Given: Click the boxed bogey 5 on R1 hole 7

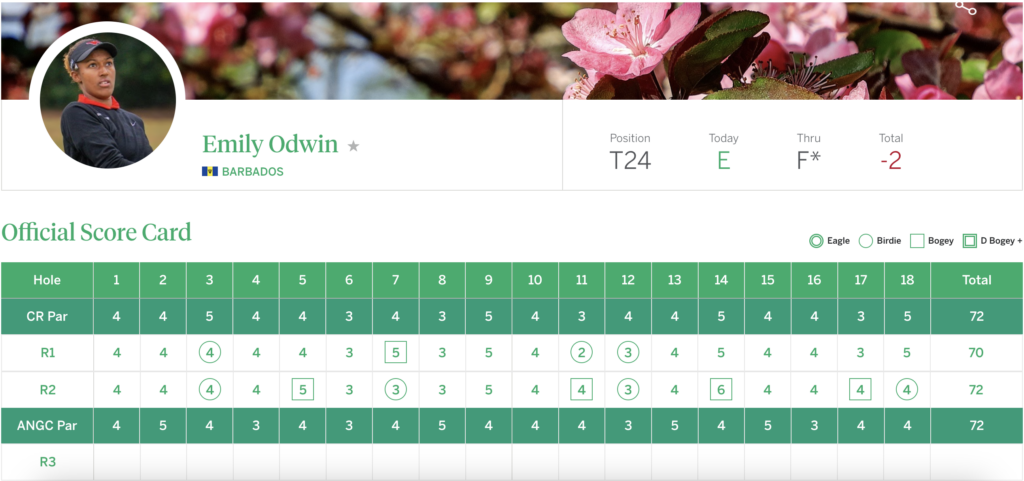Looking at the screenshot, I should pos(396,352).
